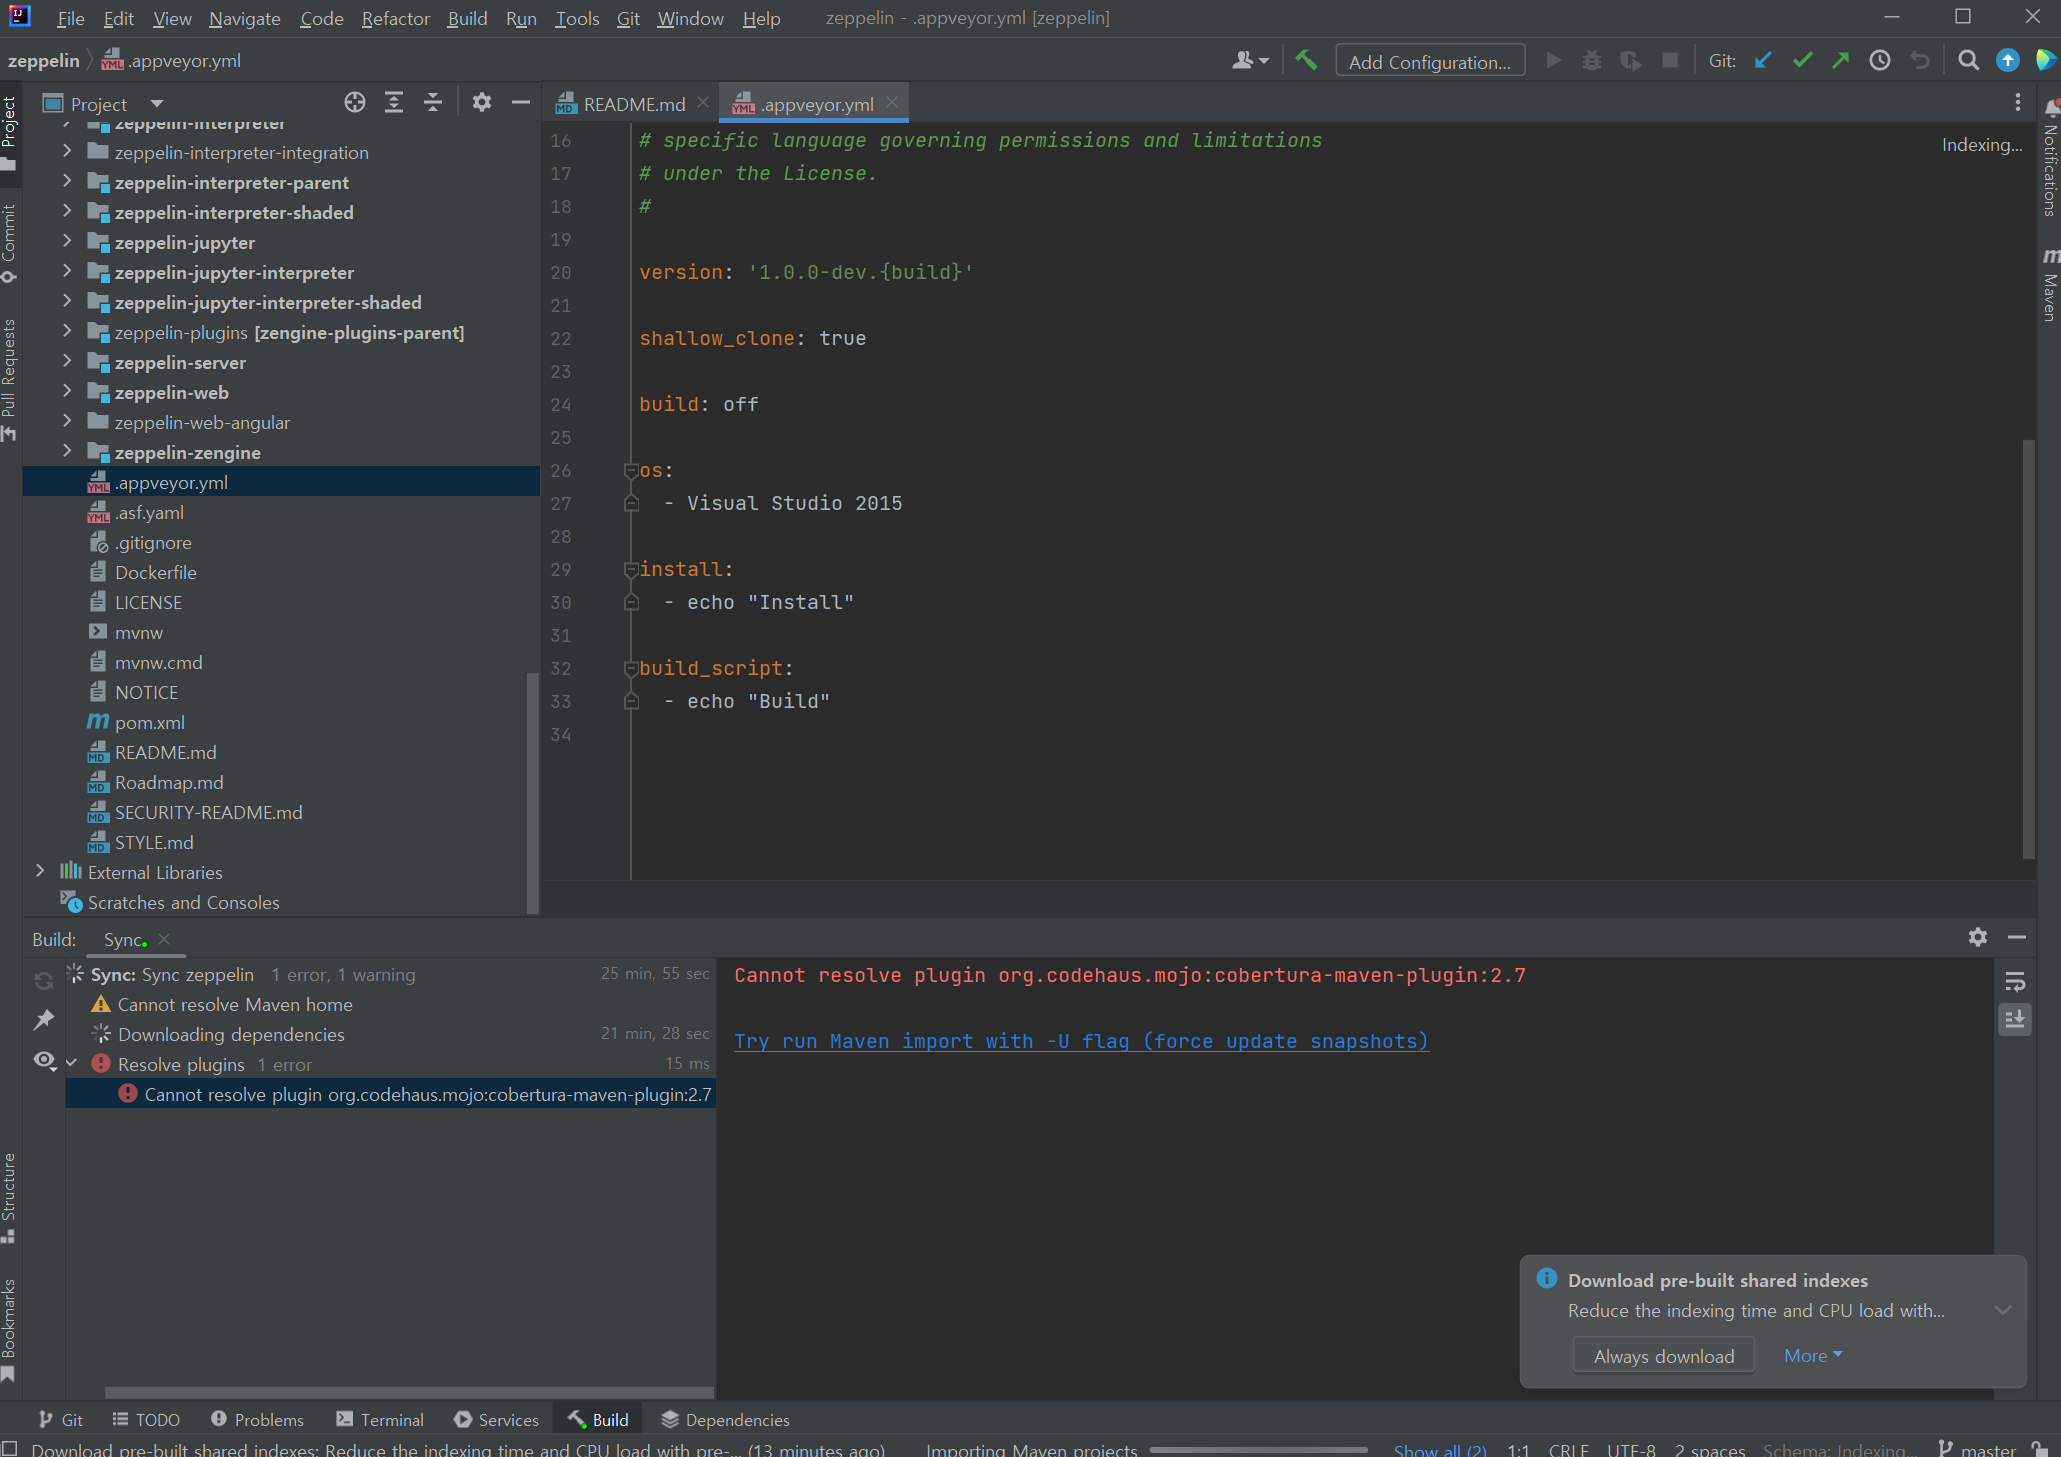The image size is (2061, 1457).
Task: Select pom.xml in the project tree
Action: pos(149,722)
